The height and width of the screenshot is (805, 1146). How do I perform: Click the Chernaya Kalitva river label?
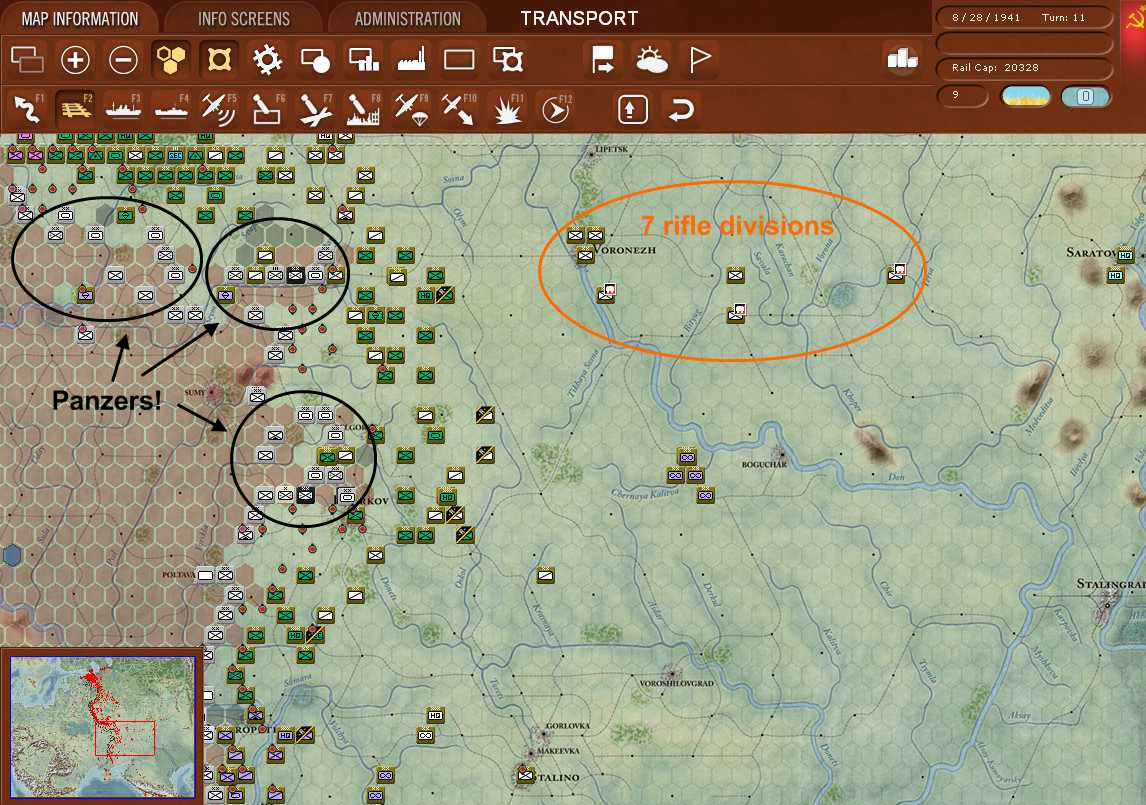[645, 494]
